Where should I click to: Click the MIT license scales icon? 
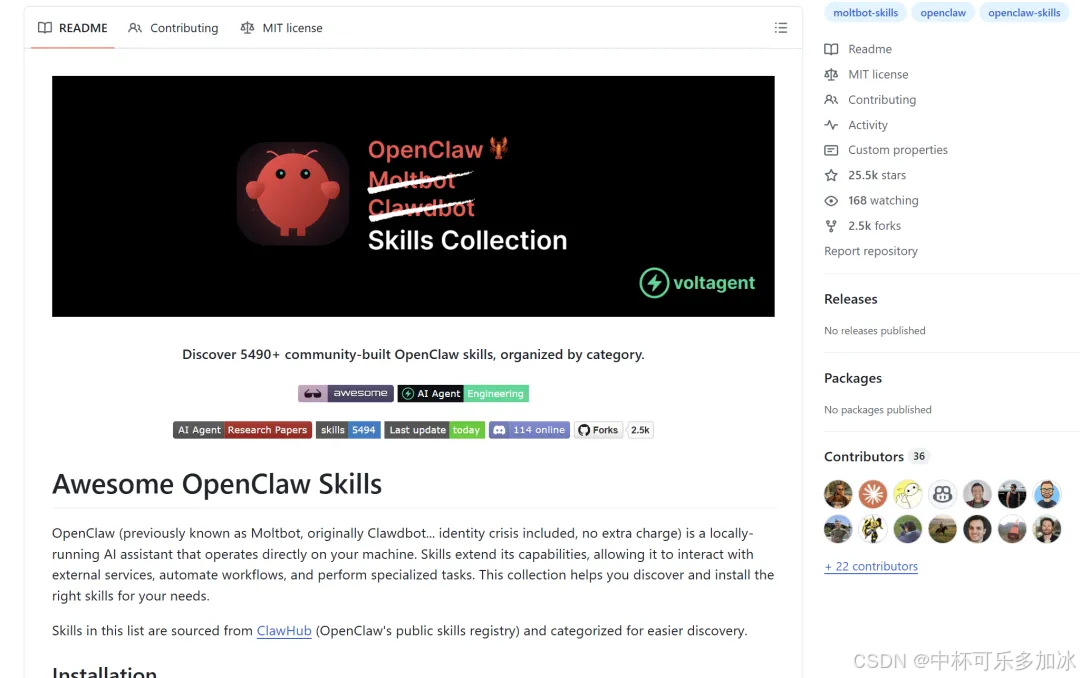tap(831, 74)
